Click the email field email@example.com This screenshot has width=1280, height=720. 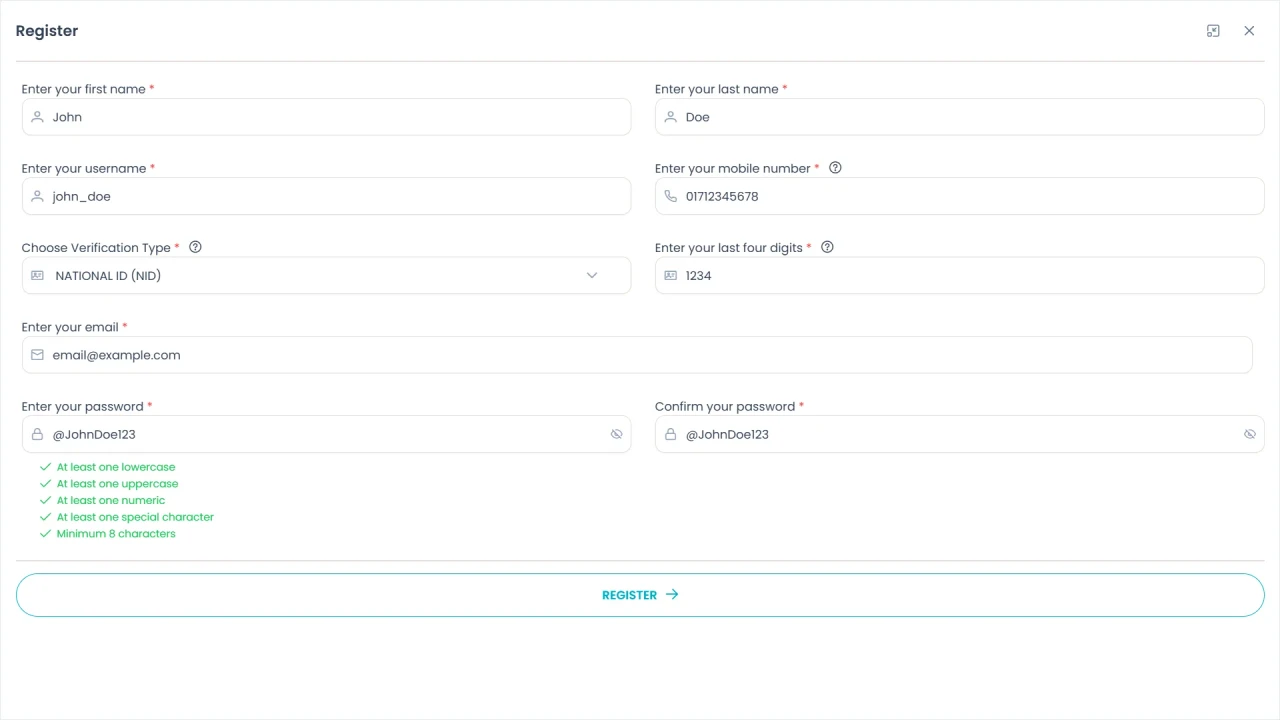click(x=637, y=355)
